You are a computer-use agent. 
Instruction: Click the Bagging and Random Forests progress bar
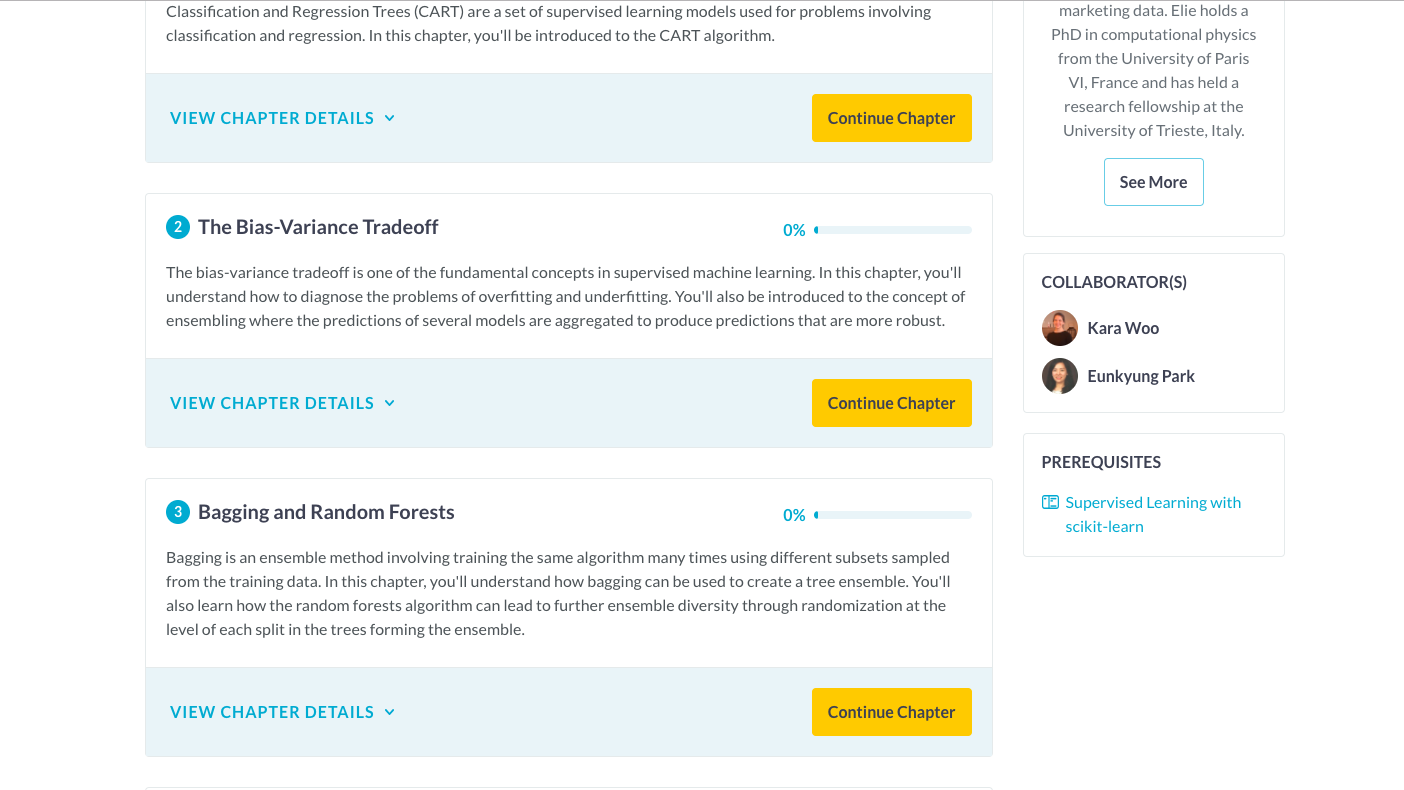pyautogui.click(x=893, y=515)
